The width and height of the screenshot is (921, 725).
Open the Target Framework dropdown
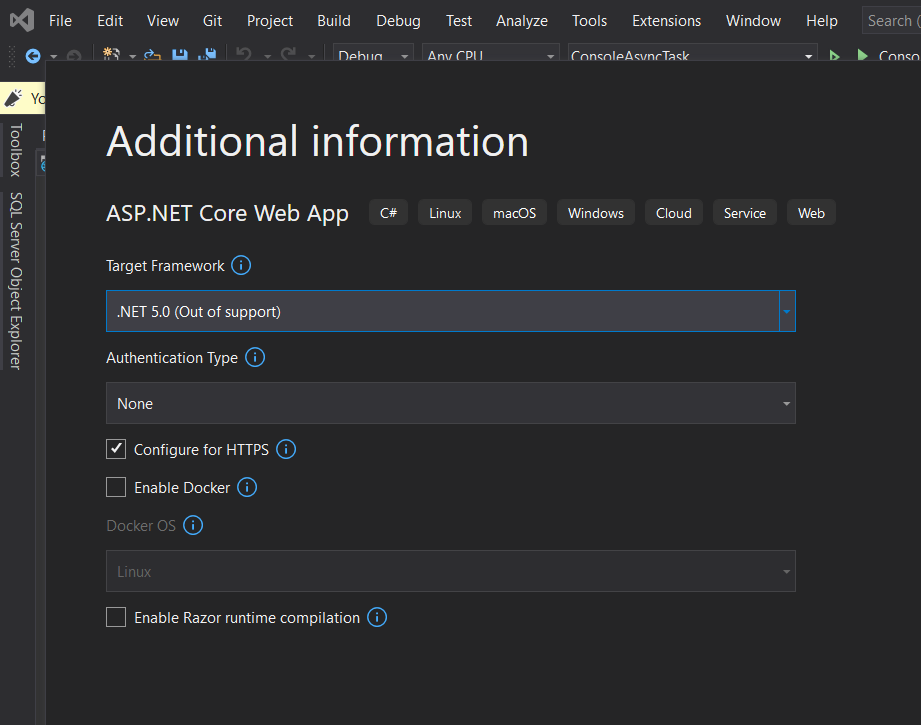(x=451, y=311)
